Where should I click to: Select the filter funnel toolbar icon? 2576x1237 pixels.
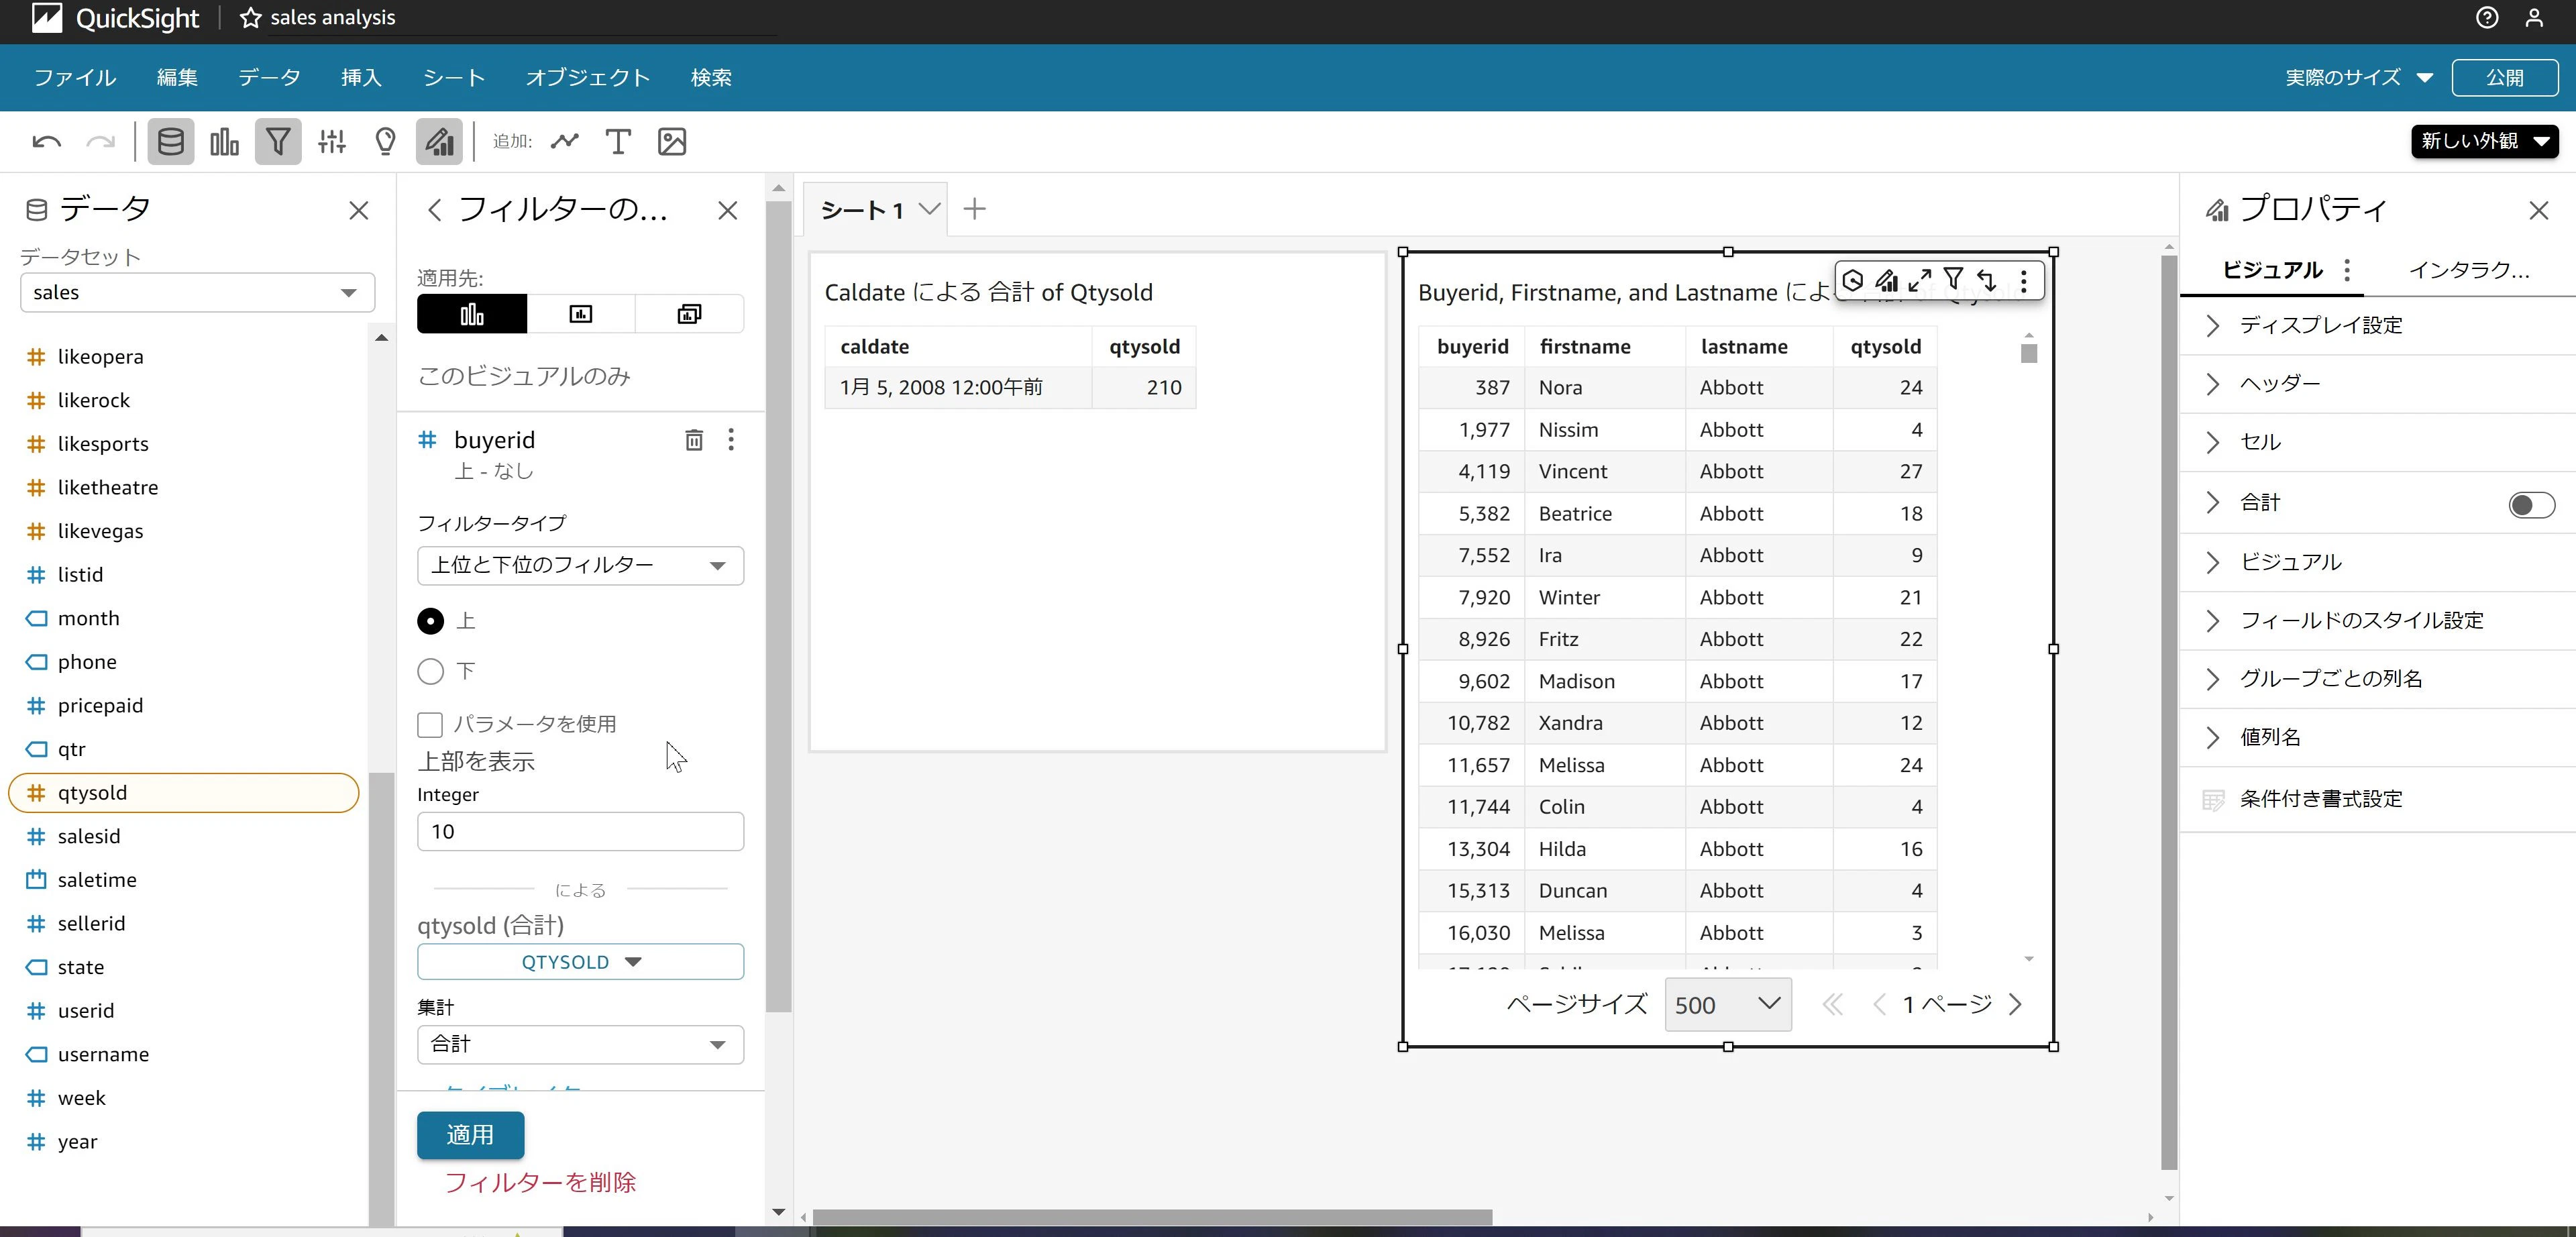(278, 141)
